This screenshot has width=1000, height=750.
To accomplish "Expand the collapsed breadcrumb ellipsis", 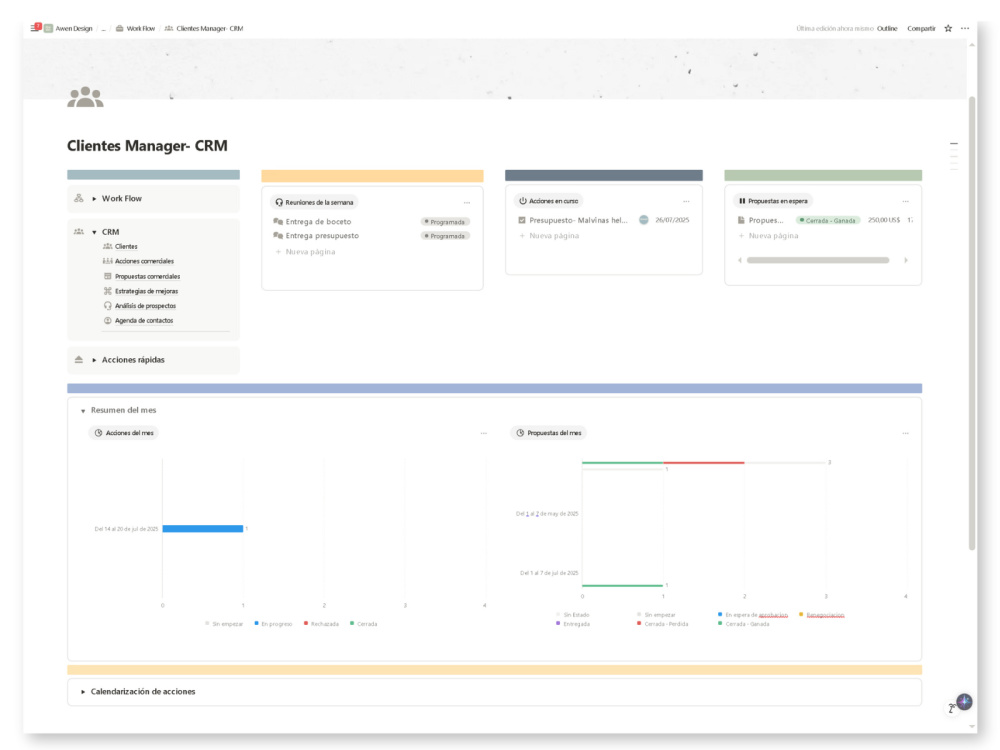I will (103, 29).
